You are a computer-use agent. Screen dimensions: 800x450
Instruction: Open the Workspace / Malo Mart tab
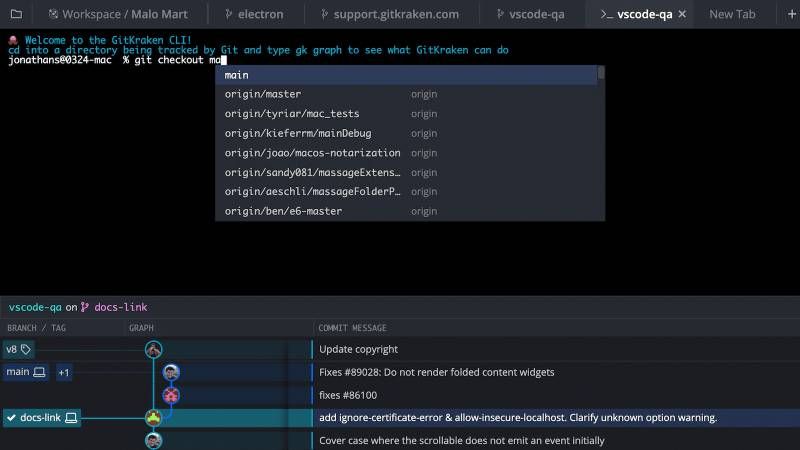pos(118,14)
